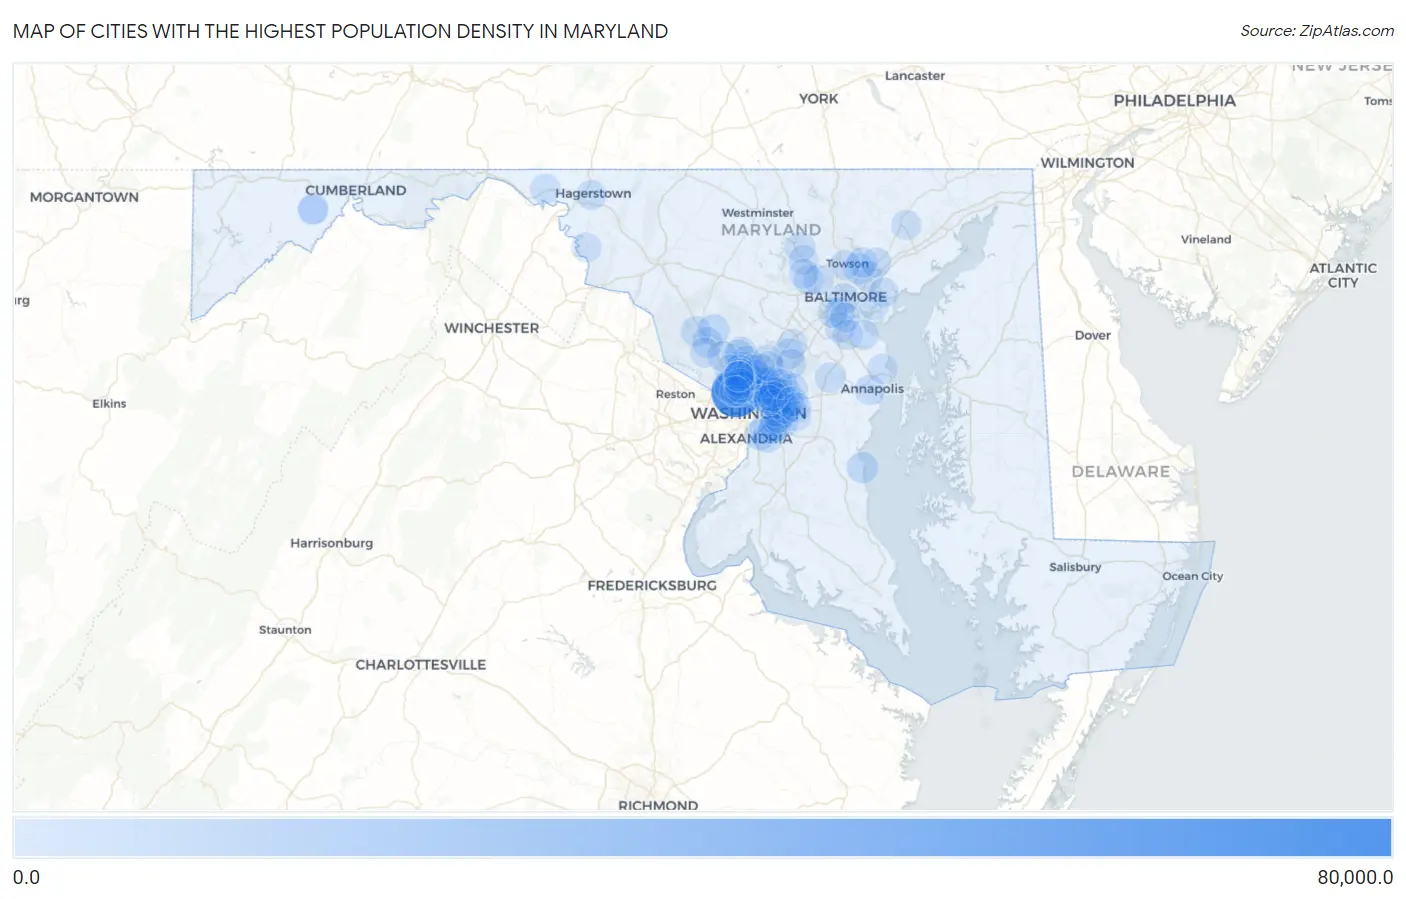Click the WINCHESTER city label
The height and width of the screenshot is (899, 1406).
tap(491, 328)
